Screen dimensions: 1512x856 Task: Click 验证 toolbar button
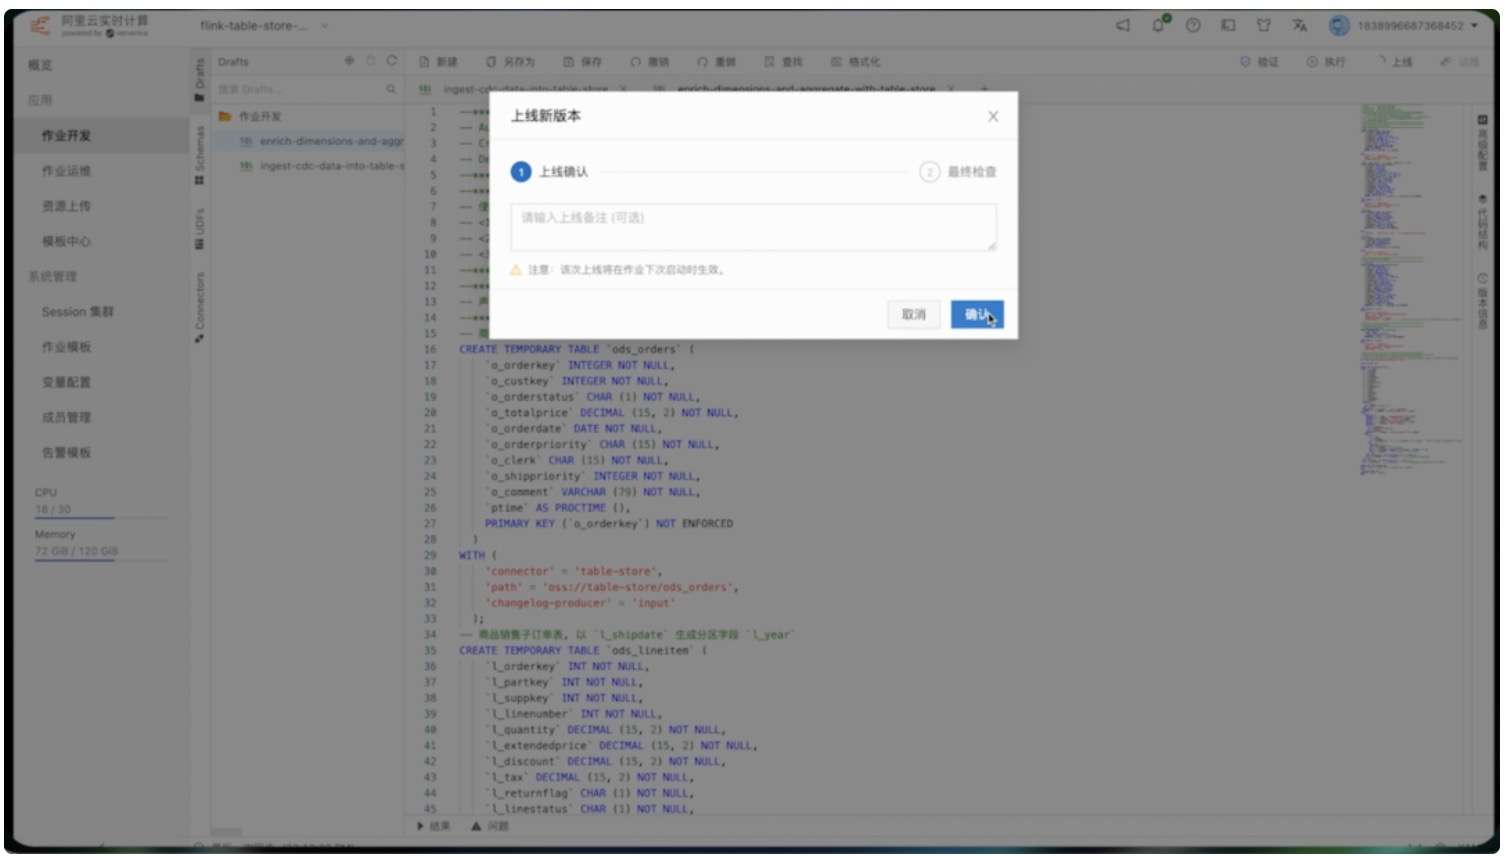(1259, 62)
